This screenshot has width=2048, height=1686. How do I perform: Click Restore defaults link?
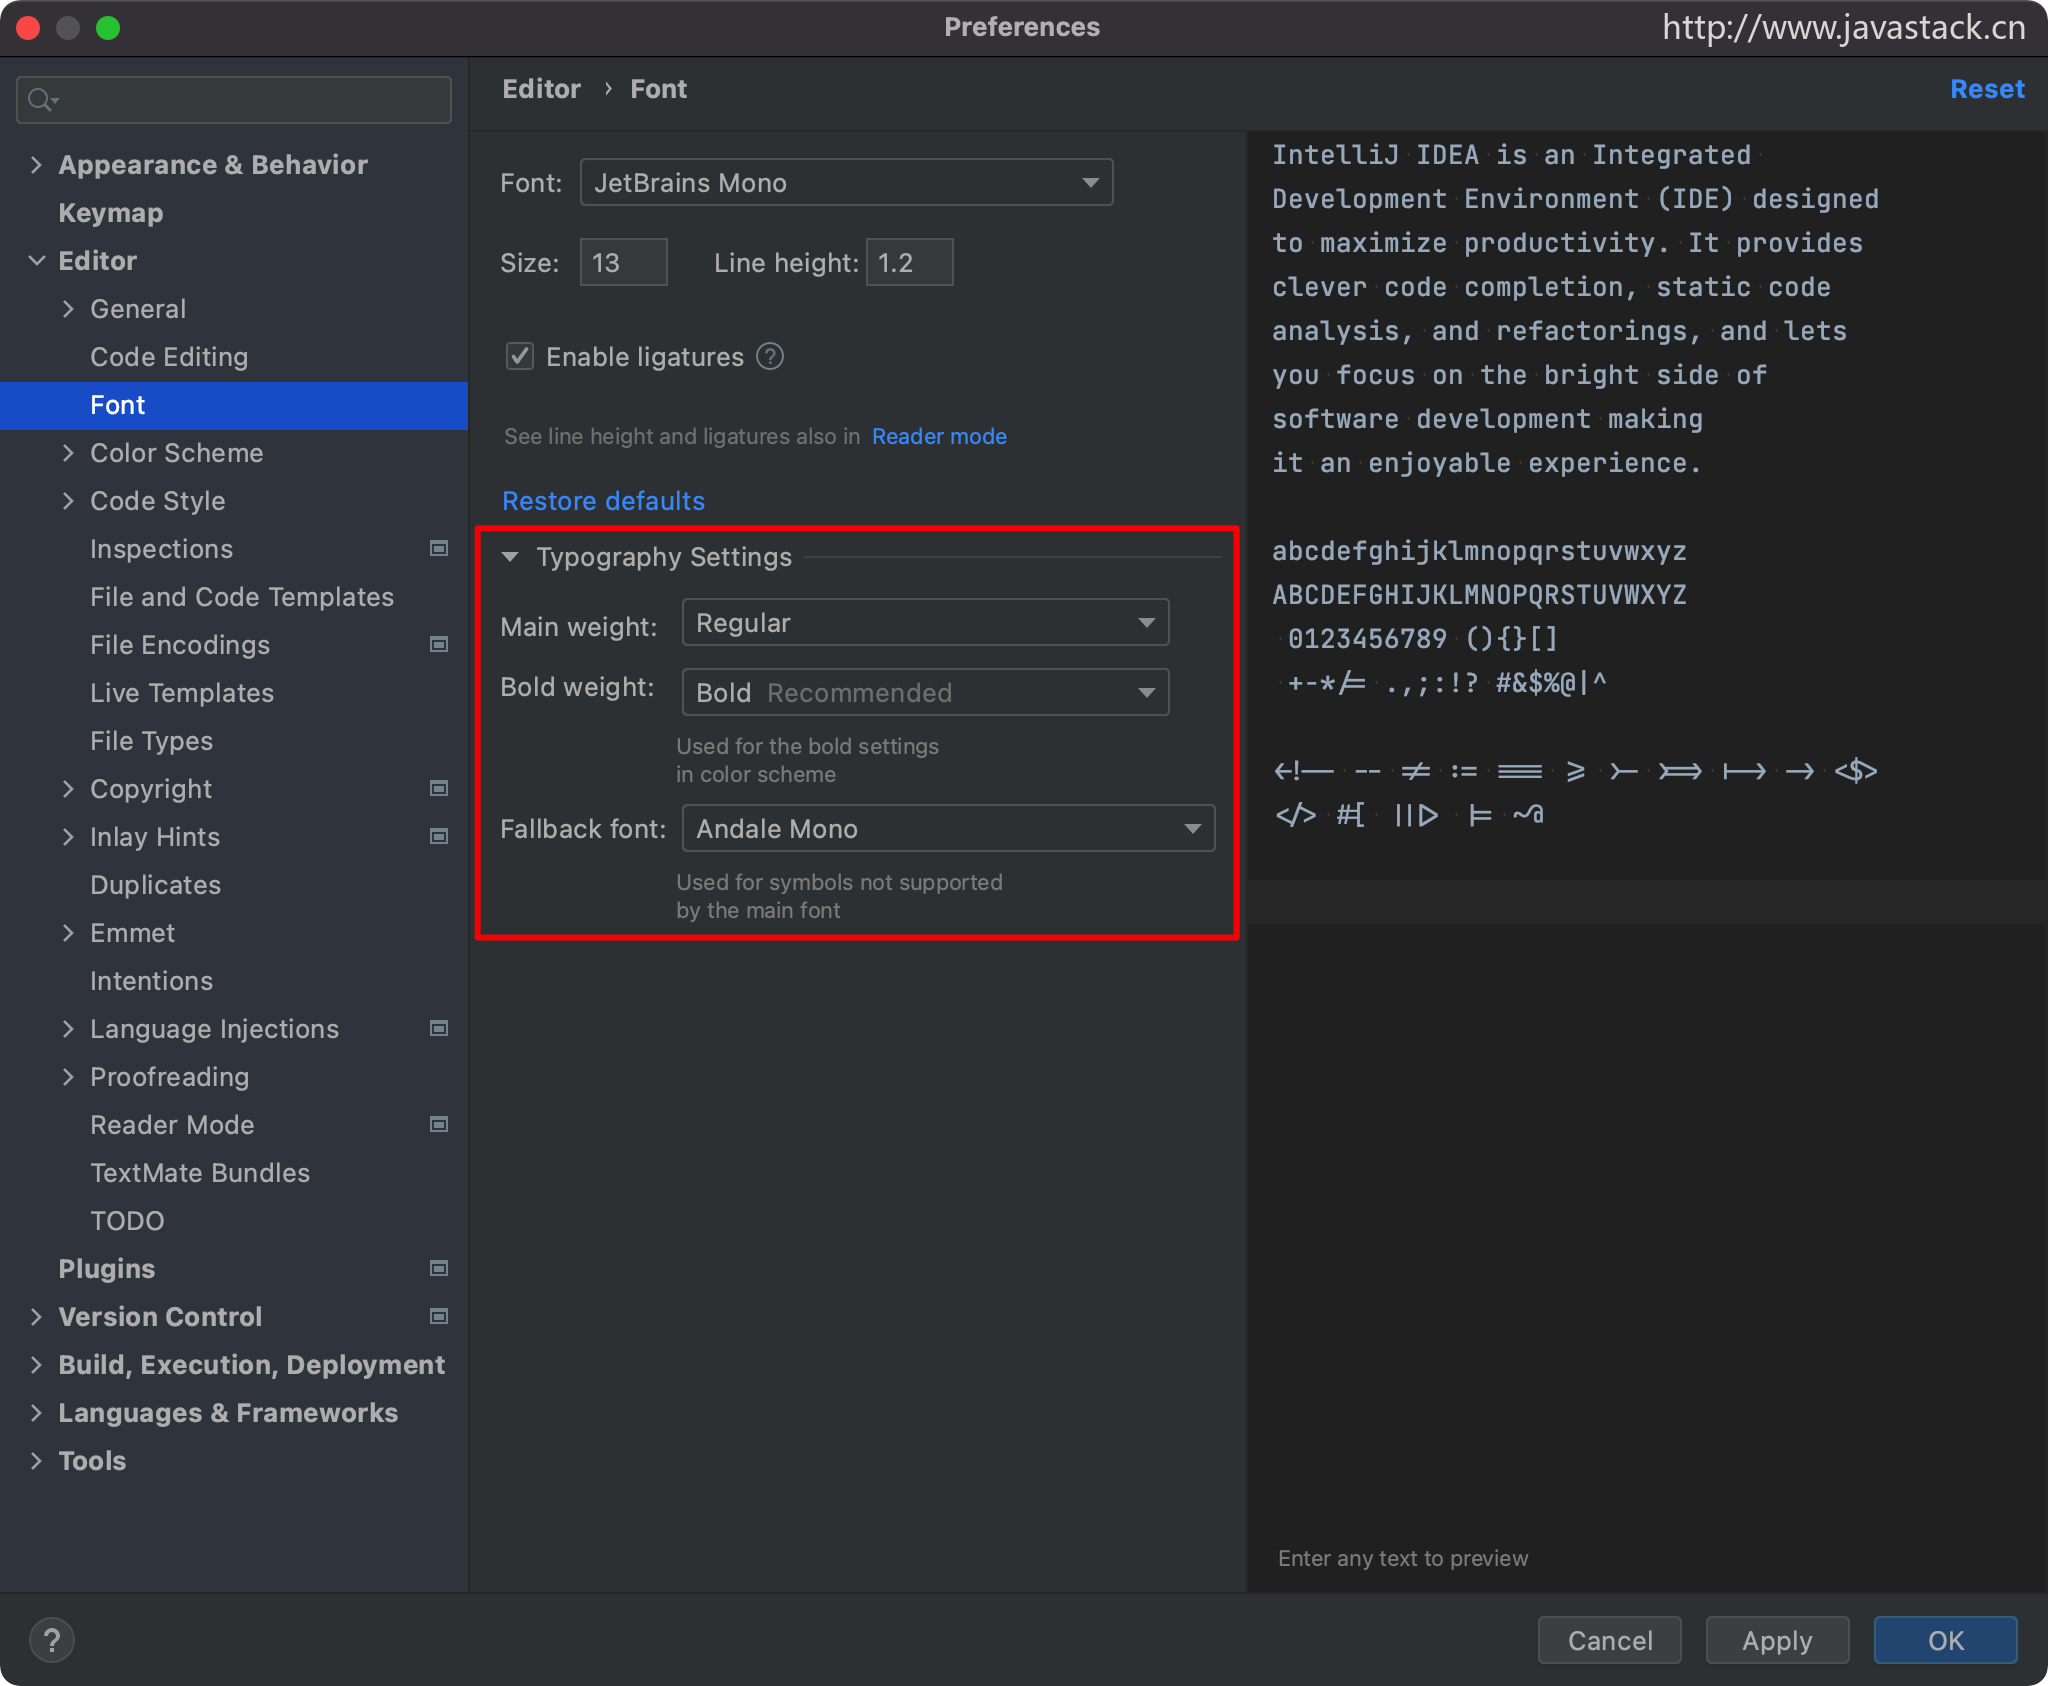point(603,501)
